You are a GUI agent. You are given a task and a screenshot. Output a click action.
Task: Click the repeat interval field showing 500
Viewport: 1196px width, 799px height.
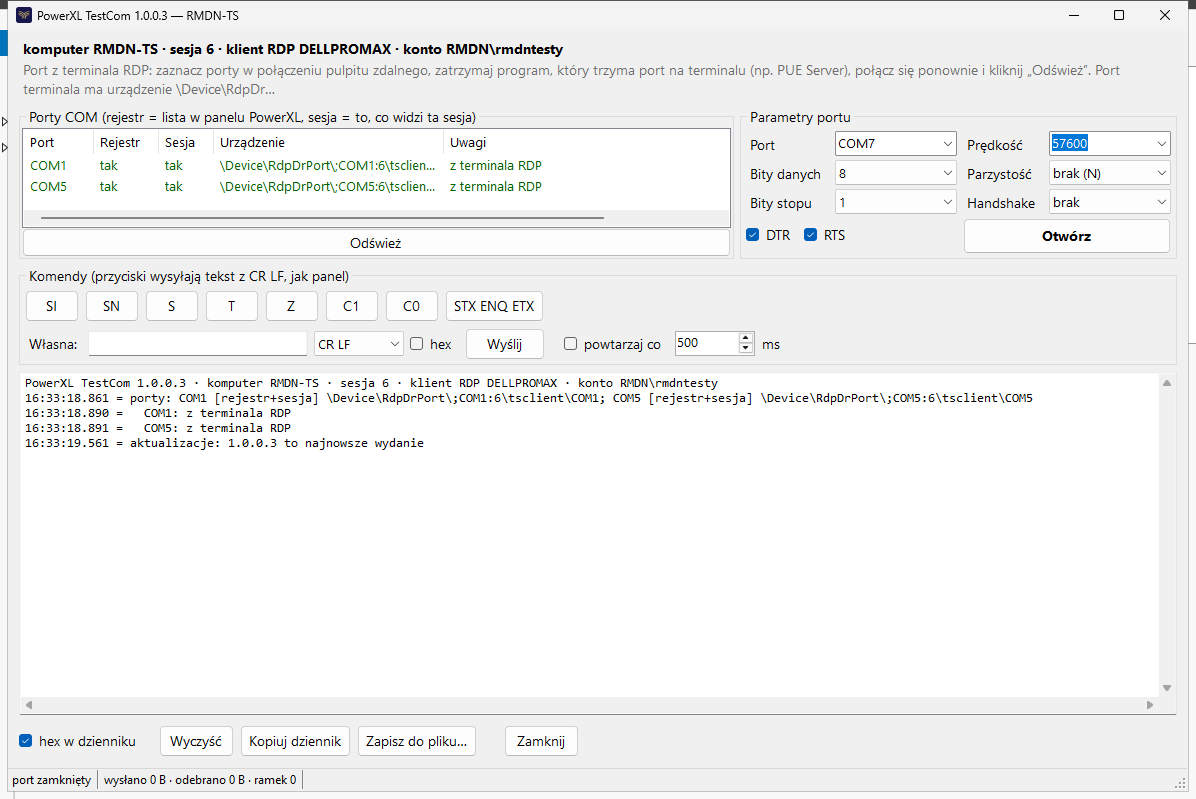coord(706,343)
